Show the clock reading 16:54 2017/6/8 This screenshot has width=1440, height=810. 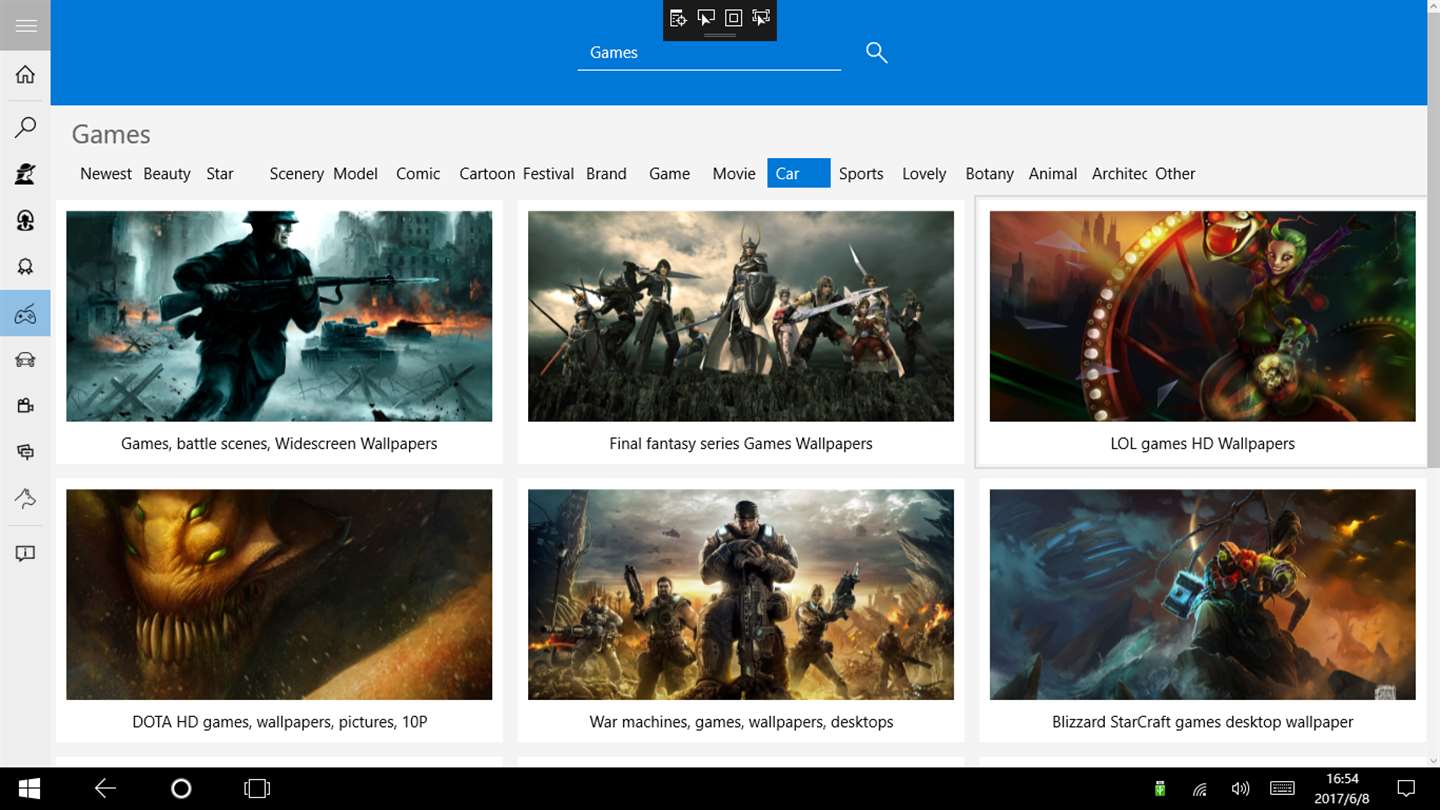coord(1342,789)
